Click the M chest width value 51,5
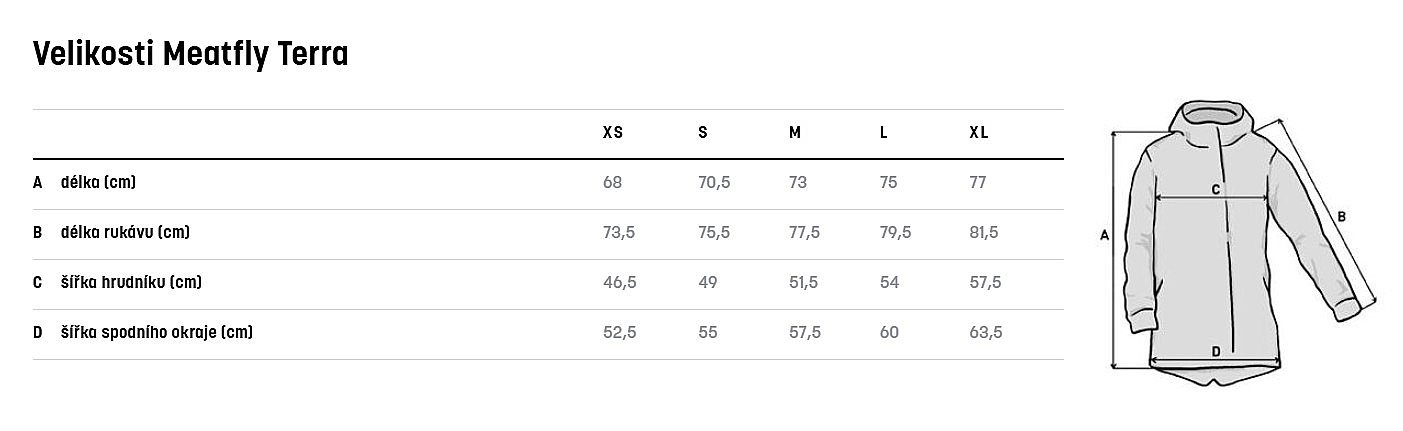 [x=804, y=283]
